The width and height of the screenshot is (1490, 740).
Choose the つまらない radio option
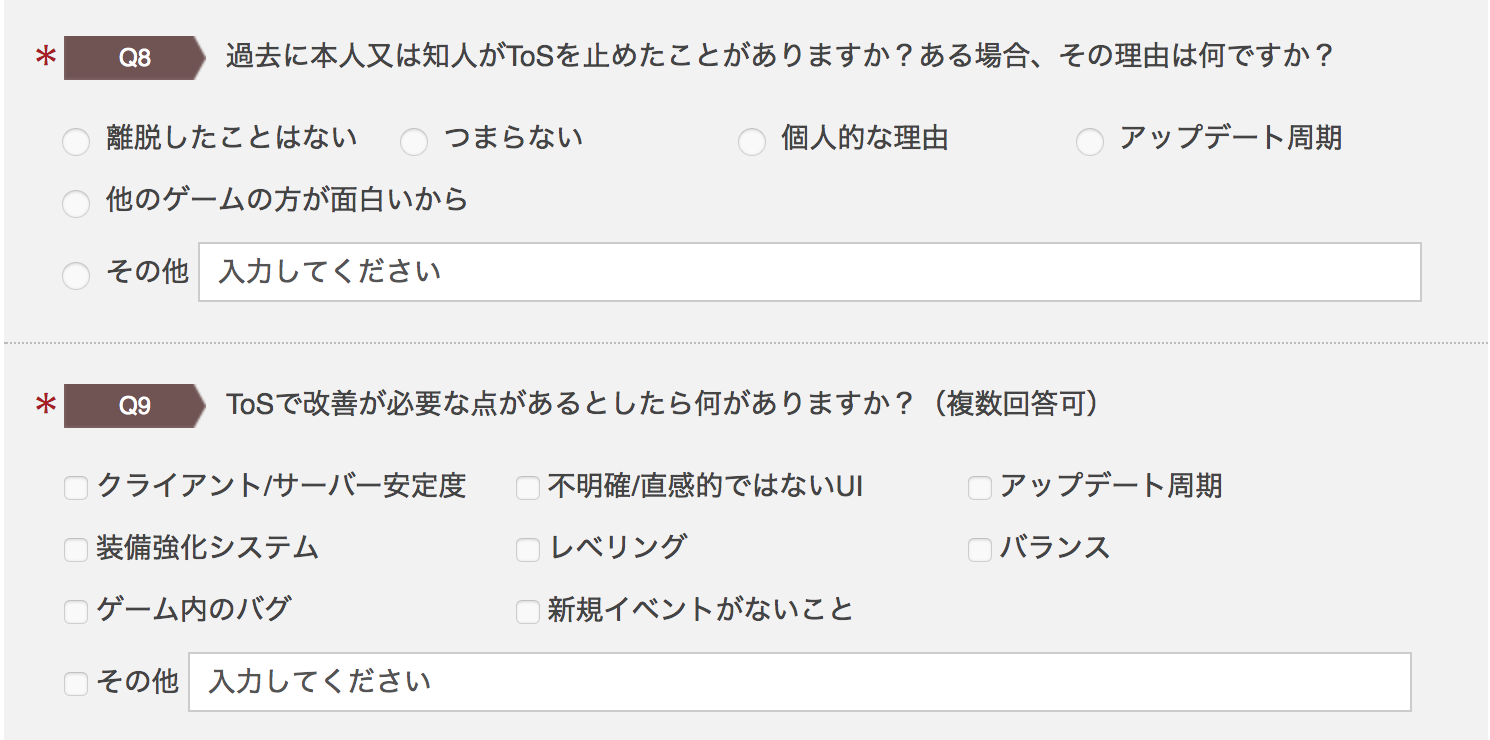414,142
